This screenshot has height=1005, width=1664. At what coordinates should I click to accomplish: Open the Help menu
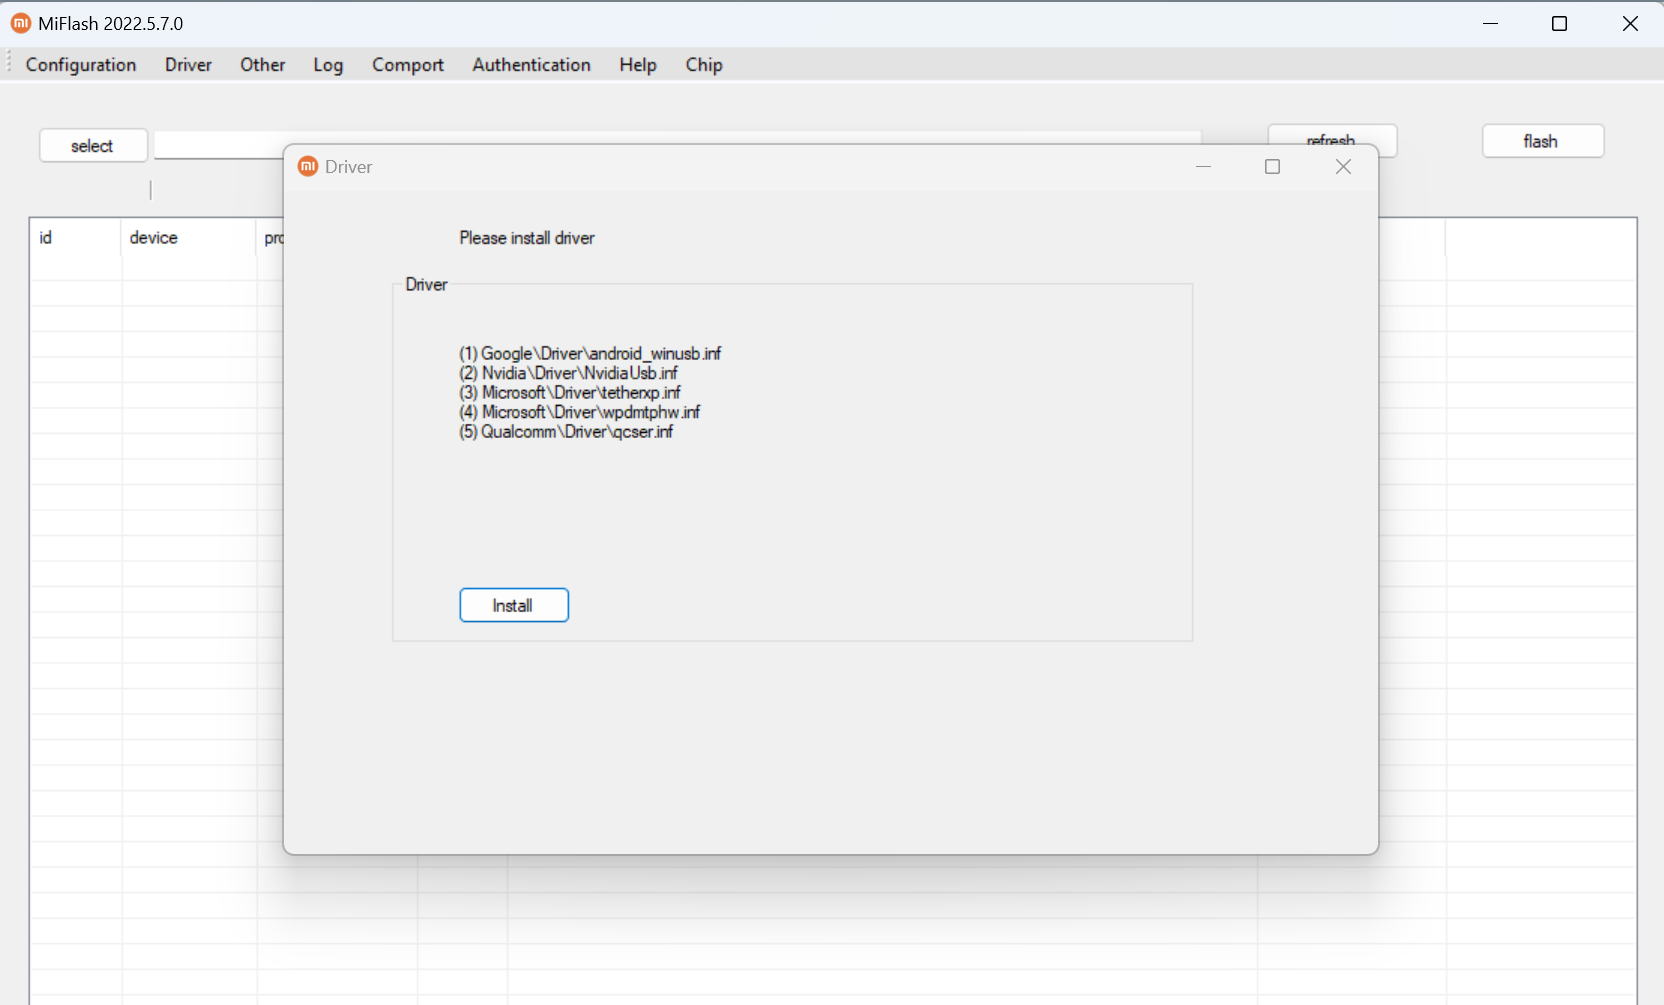638,65
